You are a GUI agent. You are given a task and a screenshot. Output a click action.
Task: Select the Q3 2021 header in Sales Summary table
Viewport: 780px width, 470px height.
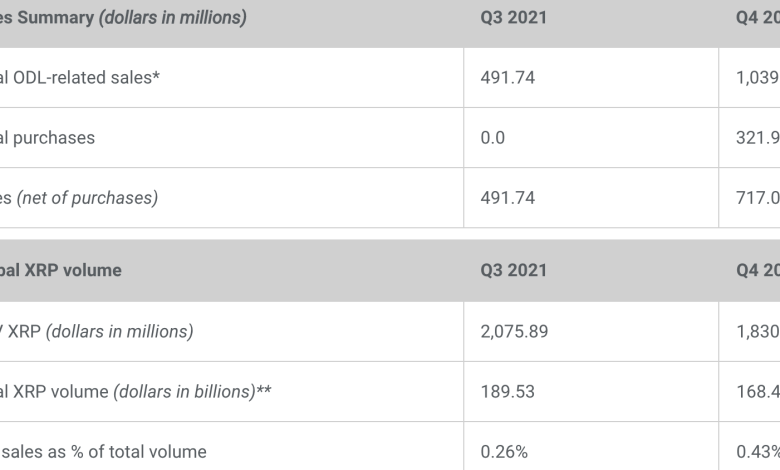click(513, 18)
